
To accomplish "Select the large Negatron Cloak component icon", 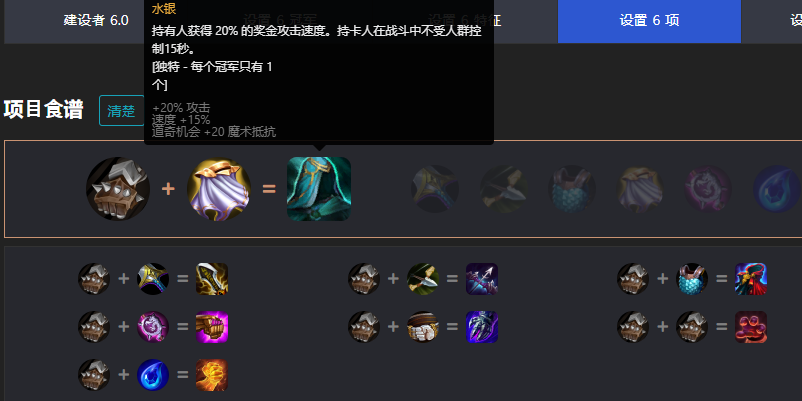I will point(219,189).
